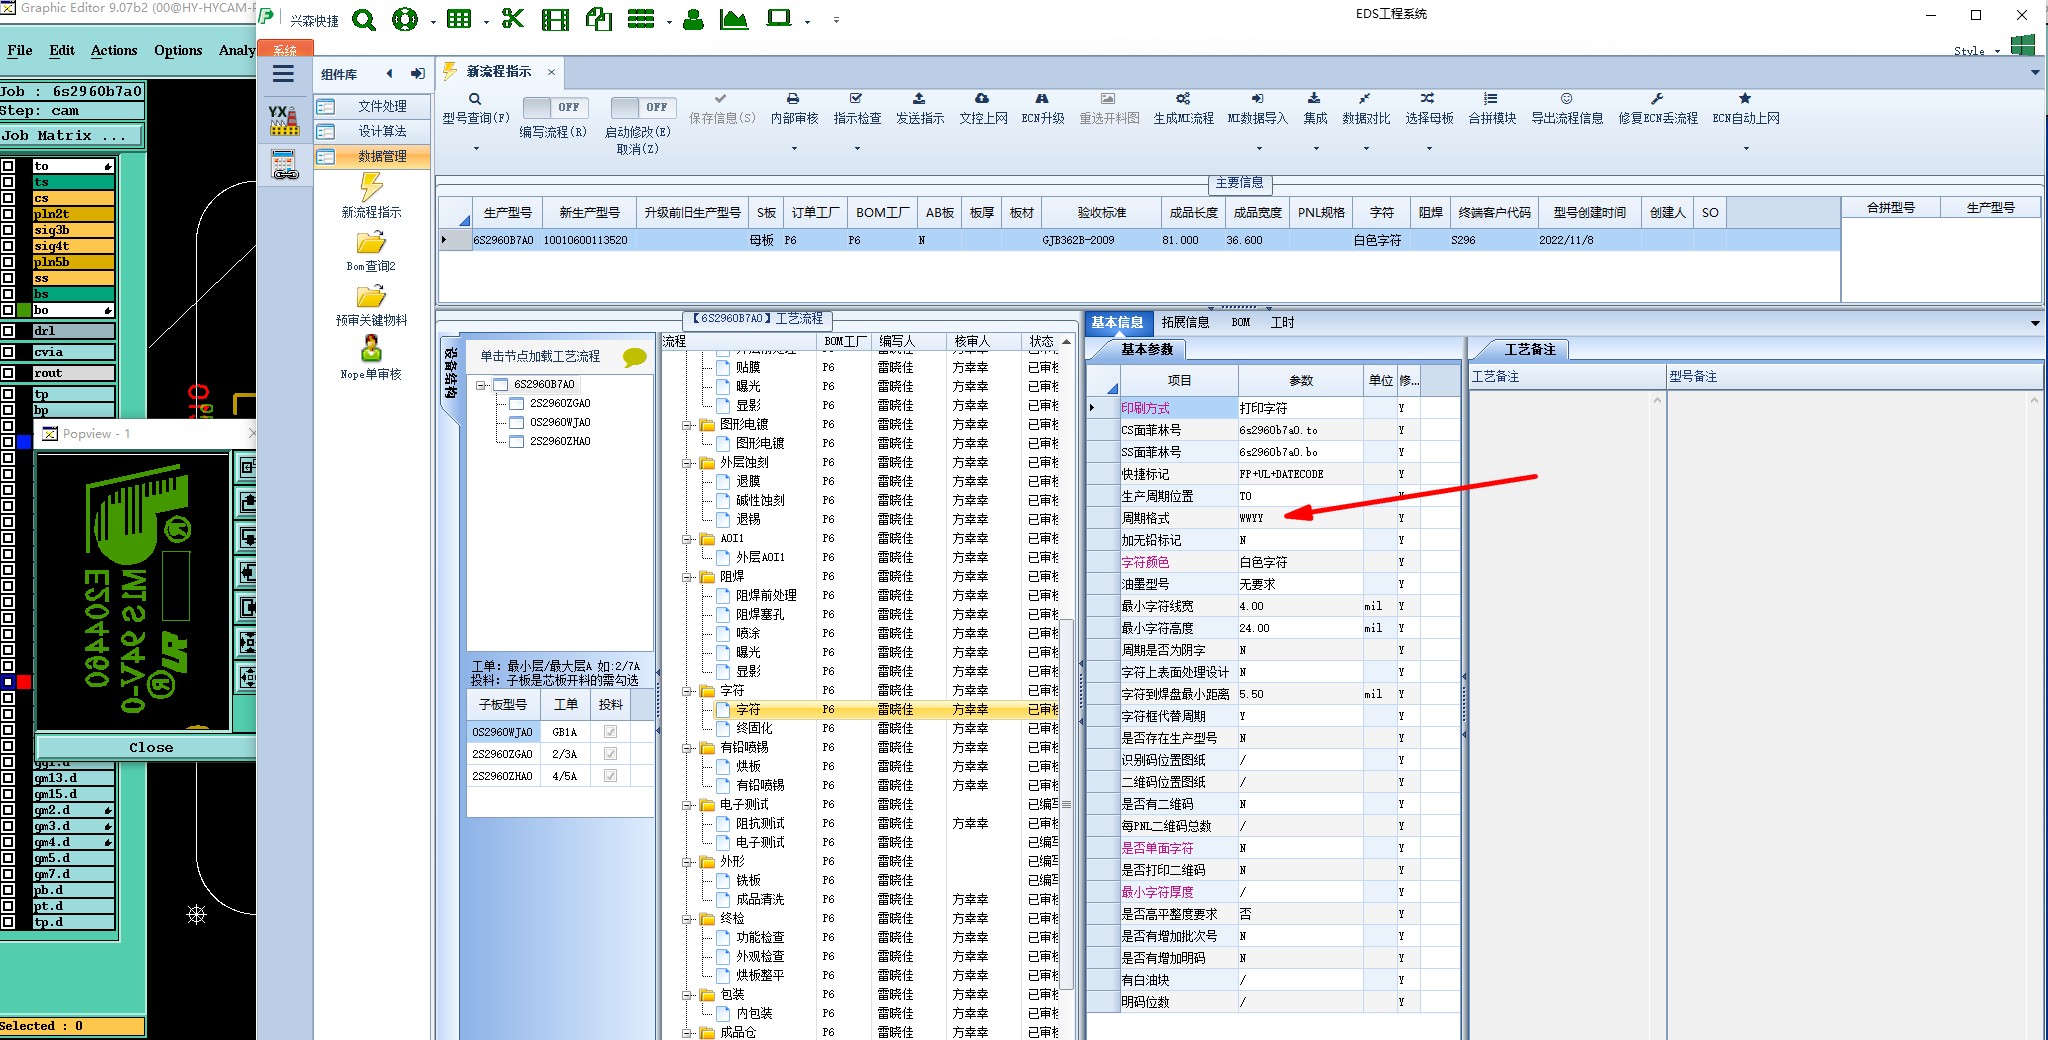The image size is (2048, 1040).
Task: Select the 终固化 process step
Action: pos(754,729)
